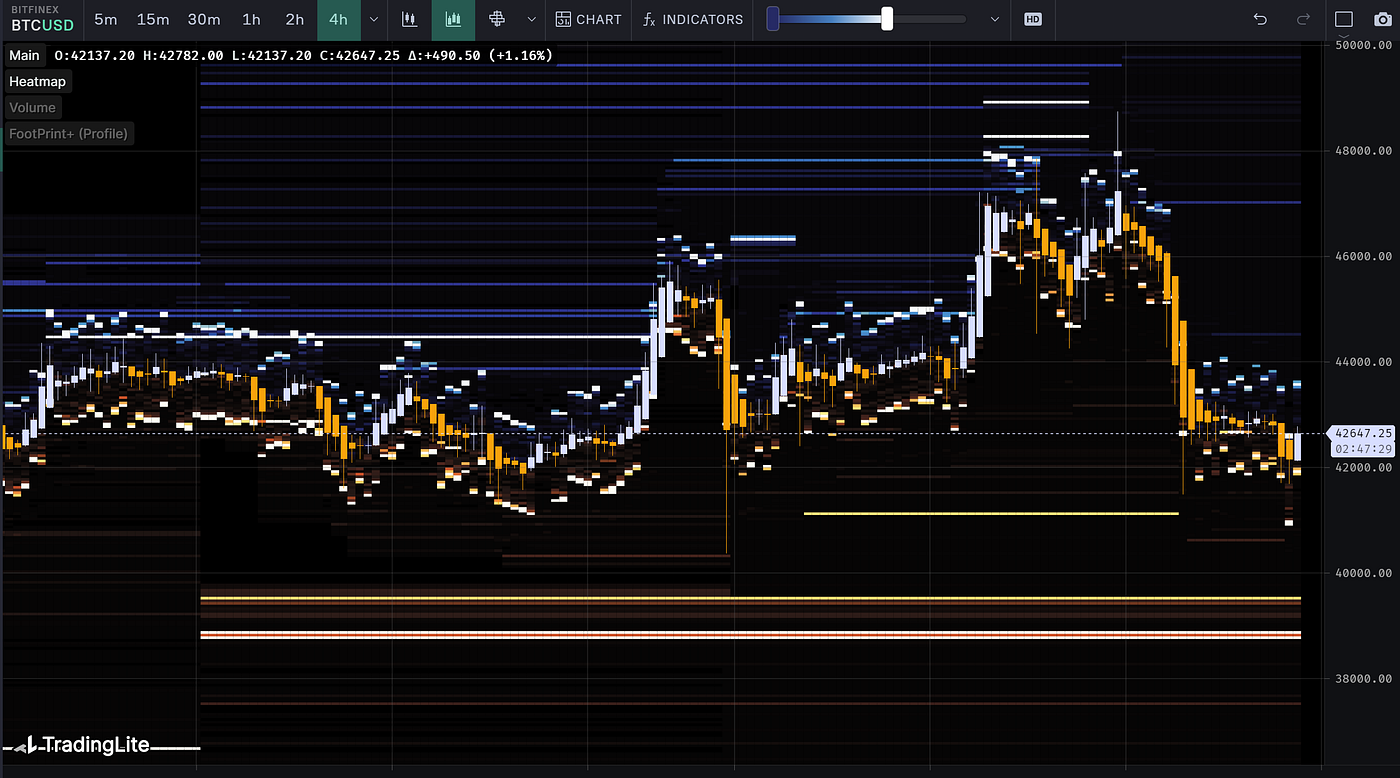Viewport: 1400px width, 778px height.
Task: Click the 38000.00 price axis label
Action: (x=1364, y=678)
